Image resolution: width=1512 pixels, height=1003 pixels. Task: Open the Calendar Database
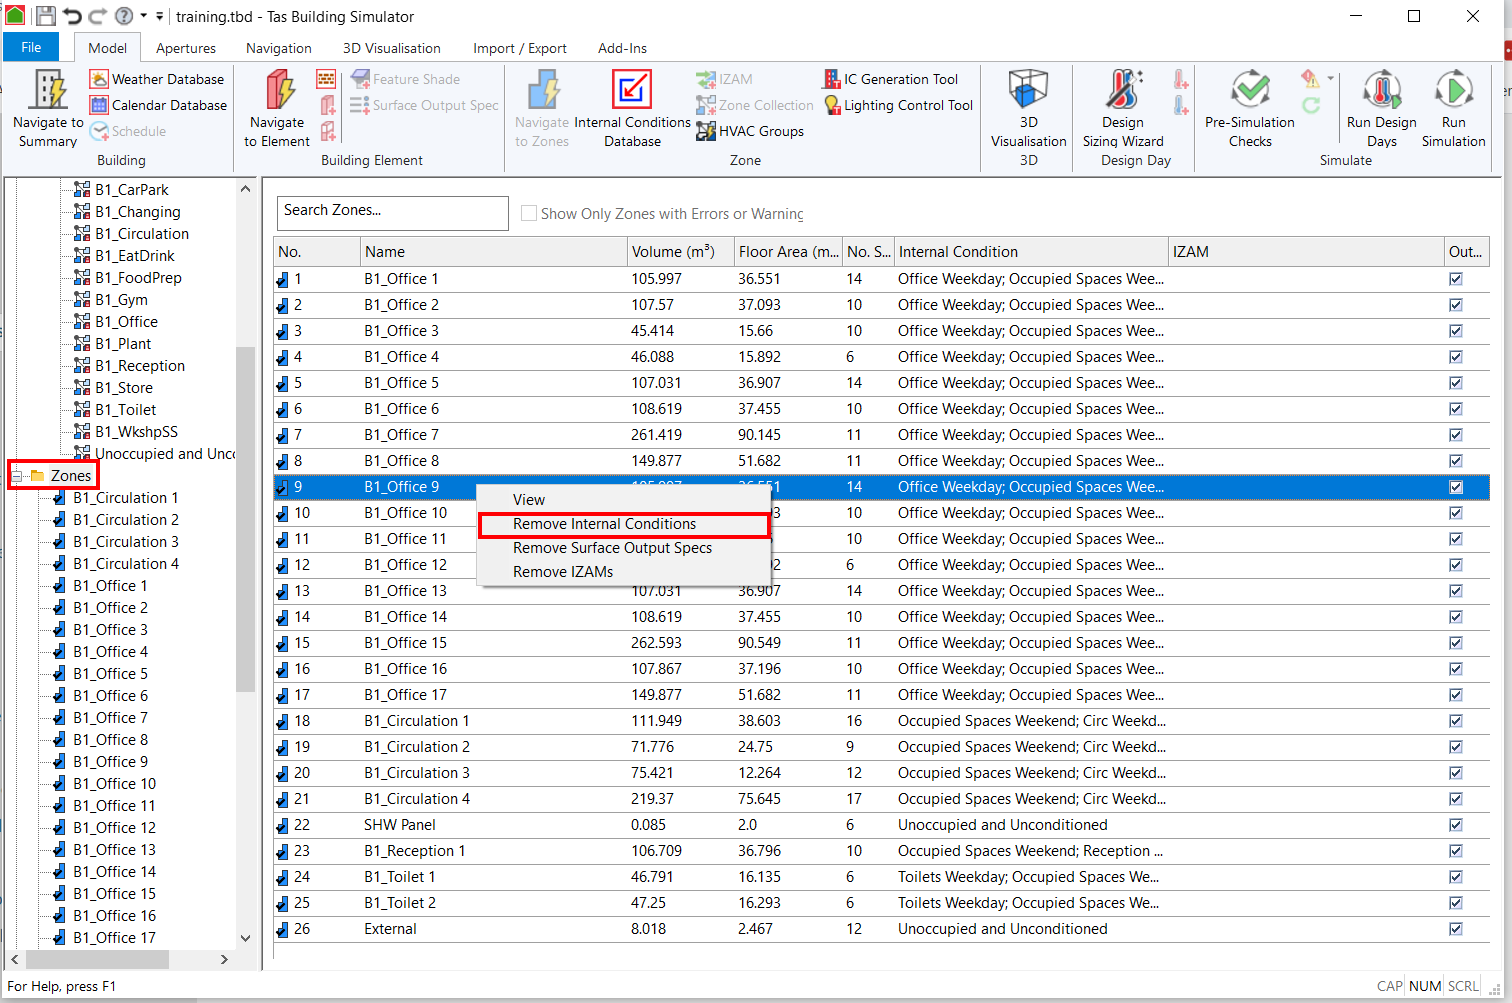click(158, 105)
